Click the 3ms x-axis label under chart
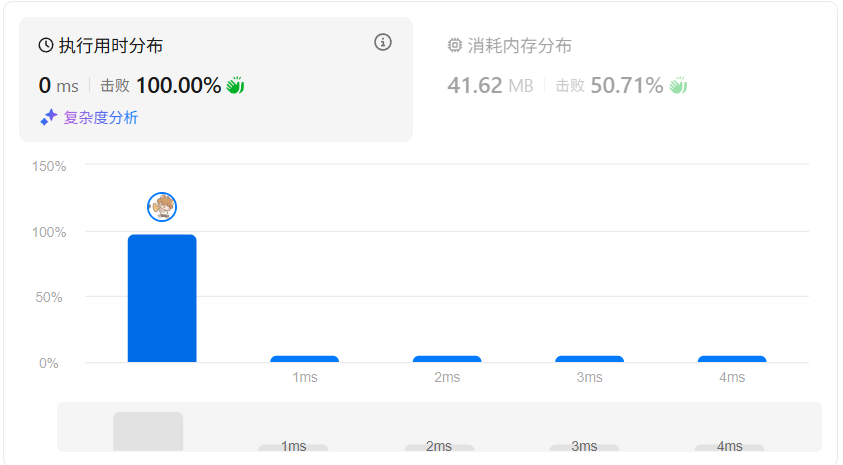 [x=590, y=377]
